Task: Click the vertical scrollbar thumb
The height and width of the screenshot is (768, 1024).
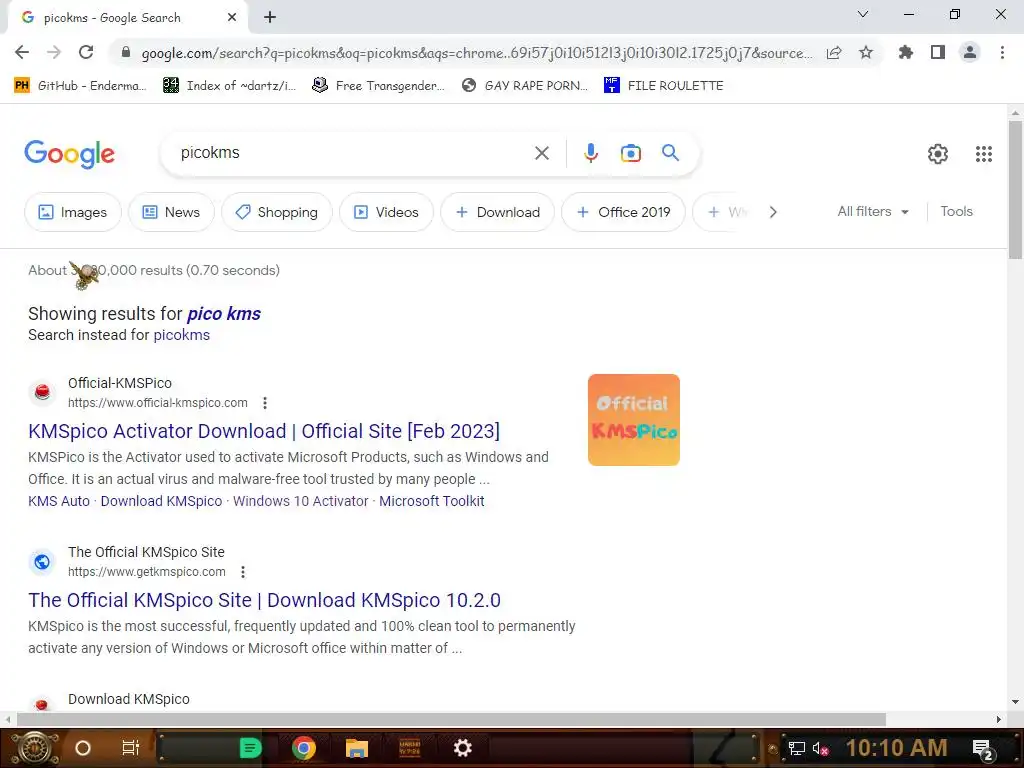Action: coord(1015,189)
